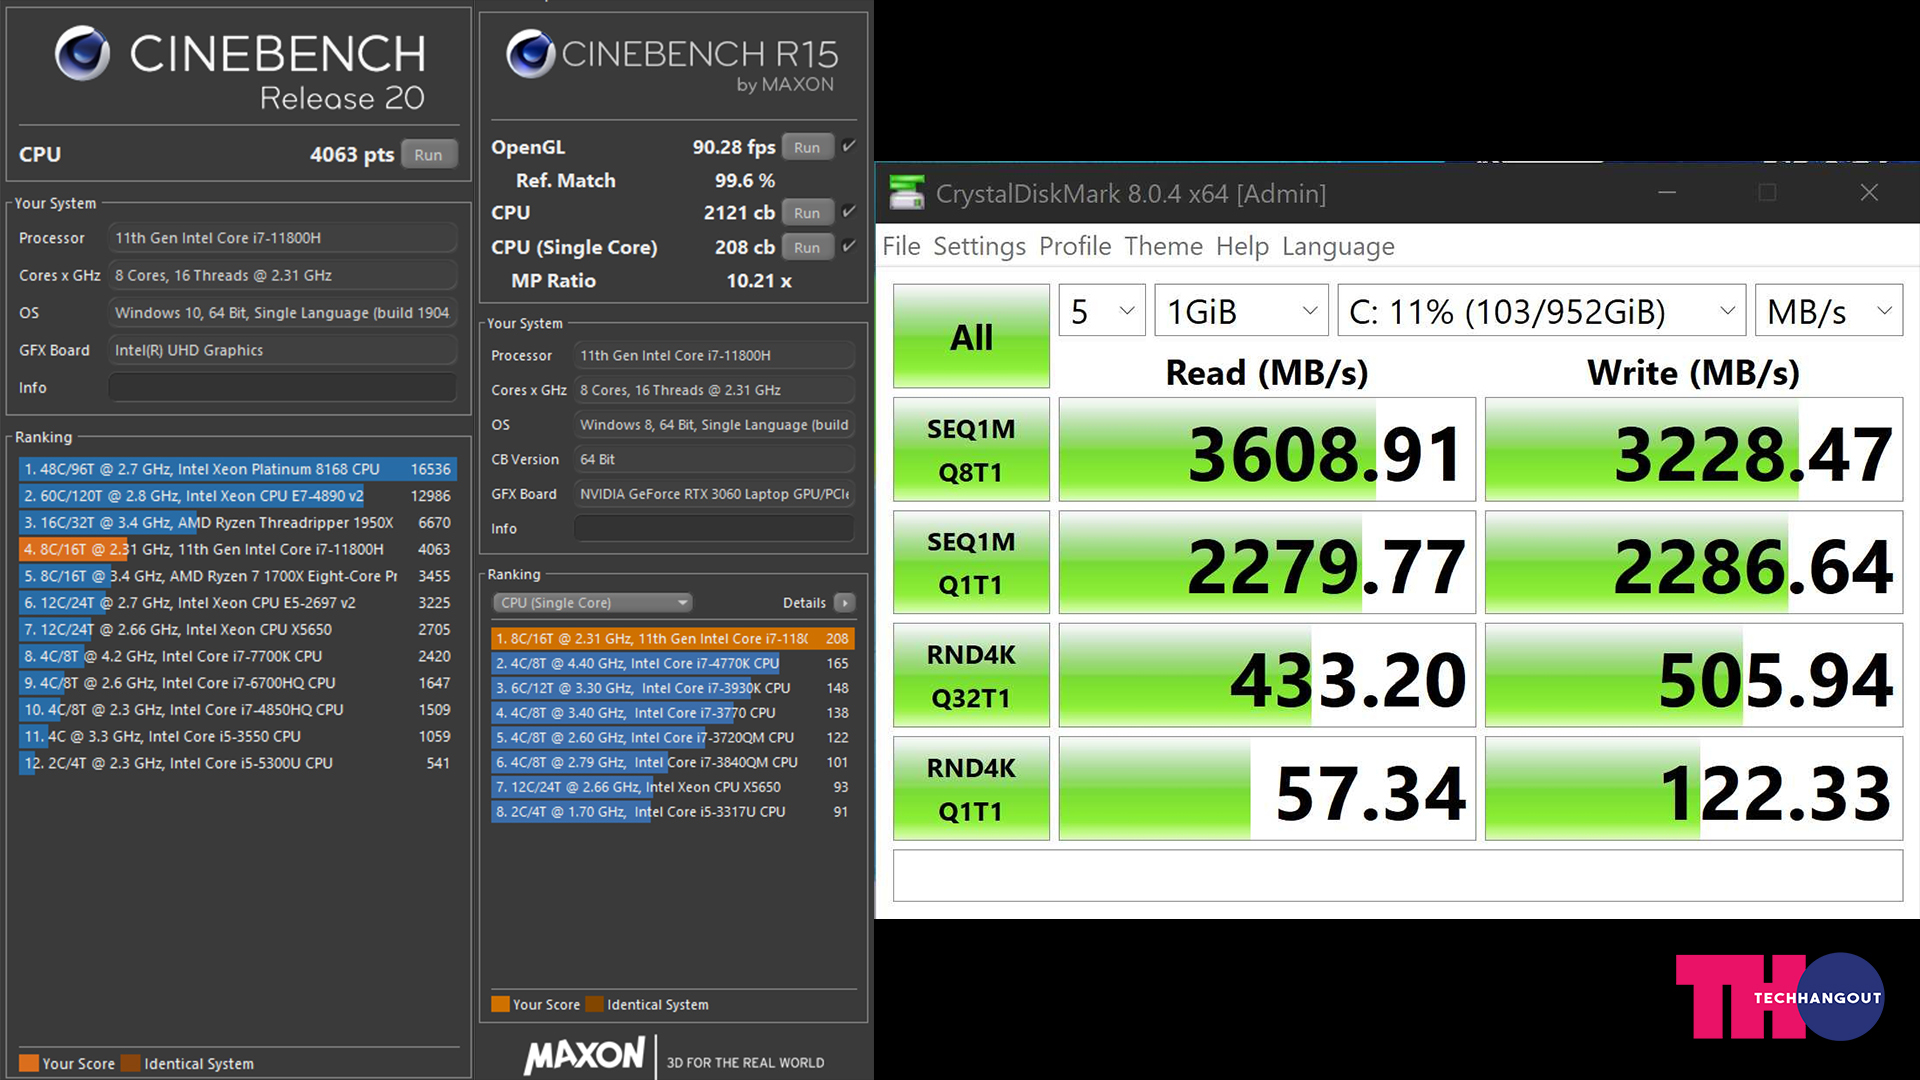Click the orange Your Score swatch in R15

501,1004
